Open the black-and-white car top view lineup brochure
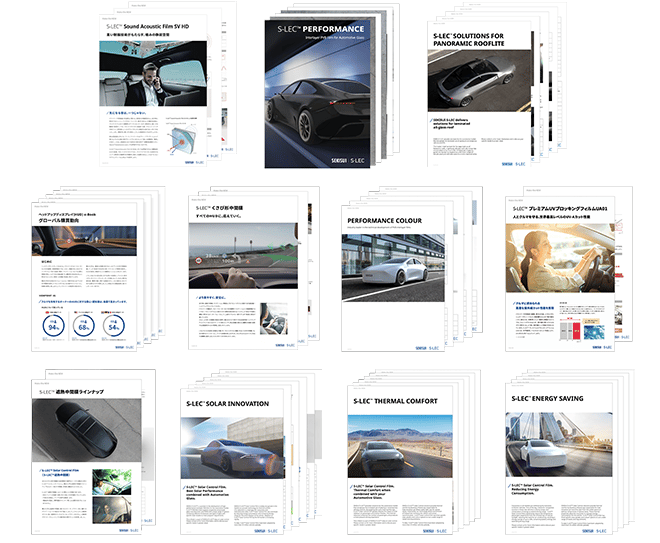660x543 pixels. pyautogui.click(x=86, y=457)
